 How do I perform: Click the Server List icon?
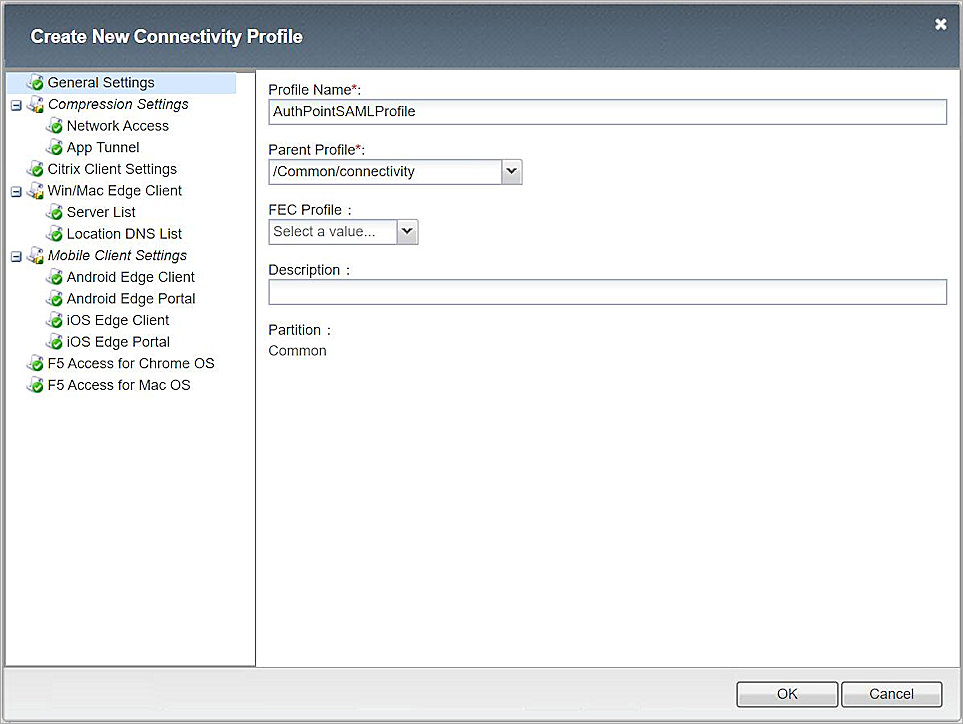[54, 212]
